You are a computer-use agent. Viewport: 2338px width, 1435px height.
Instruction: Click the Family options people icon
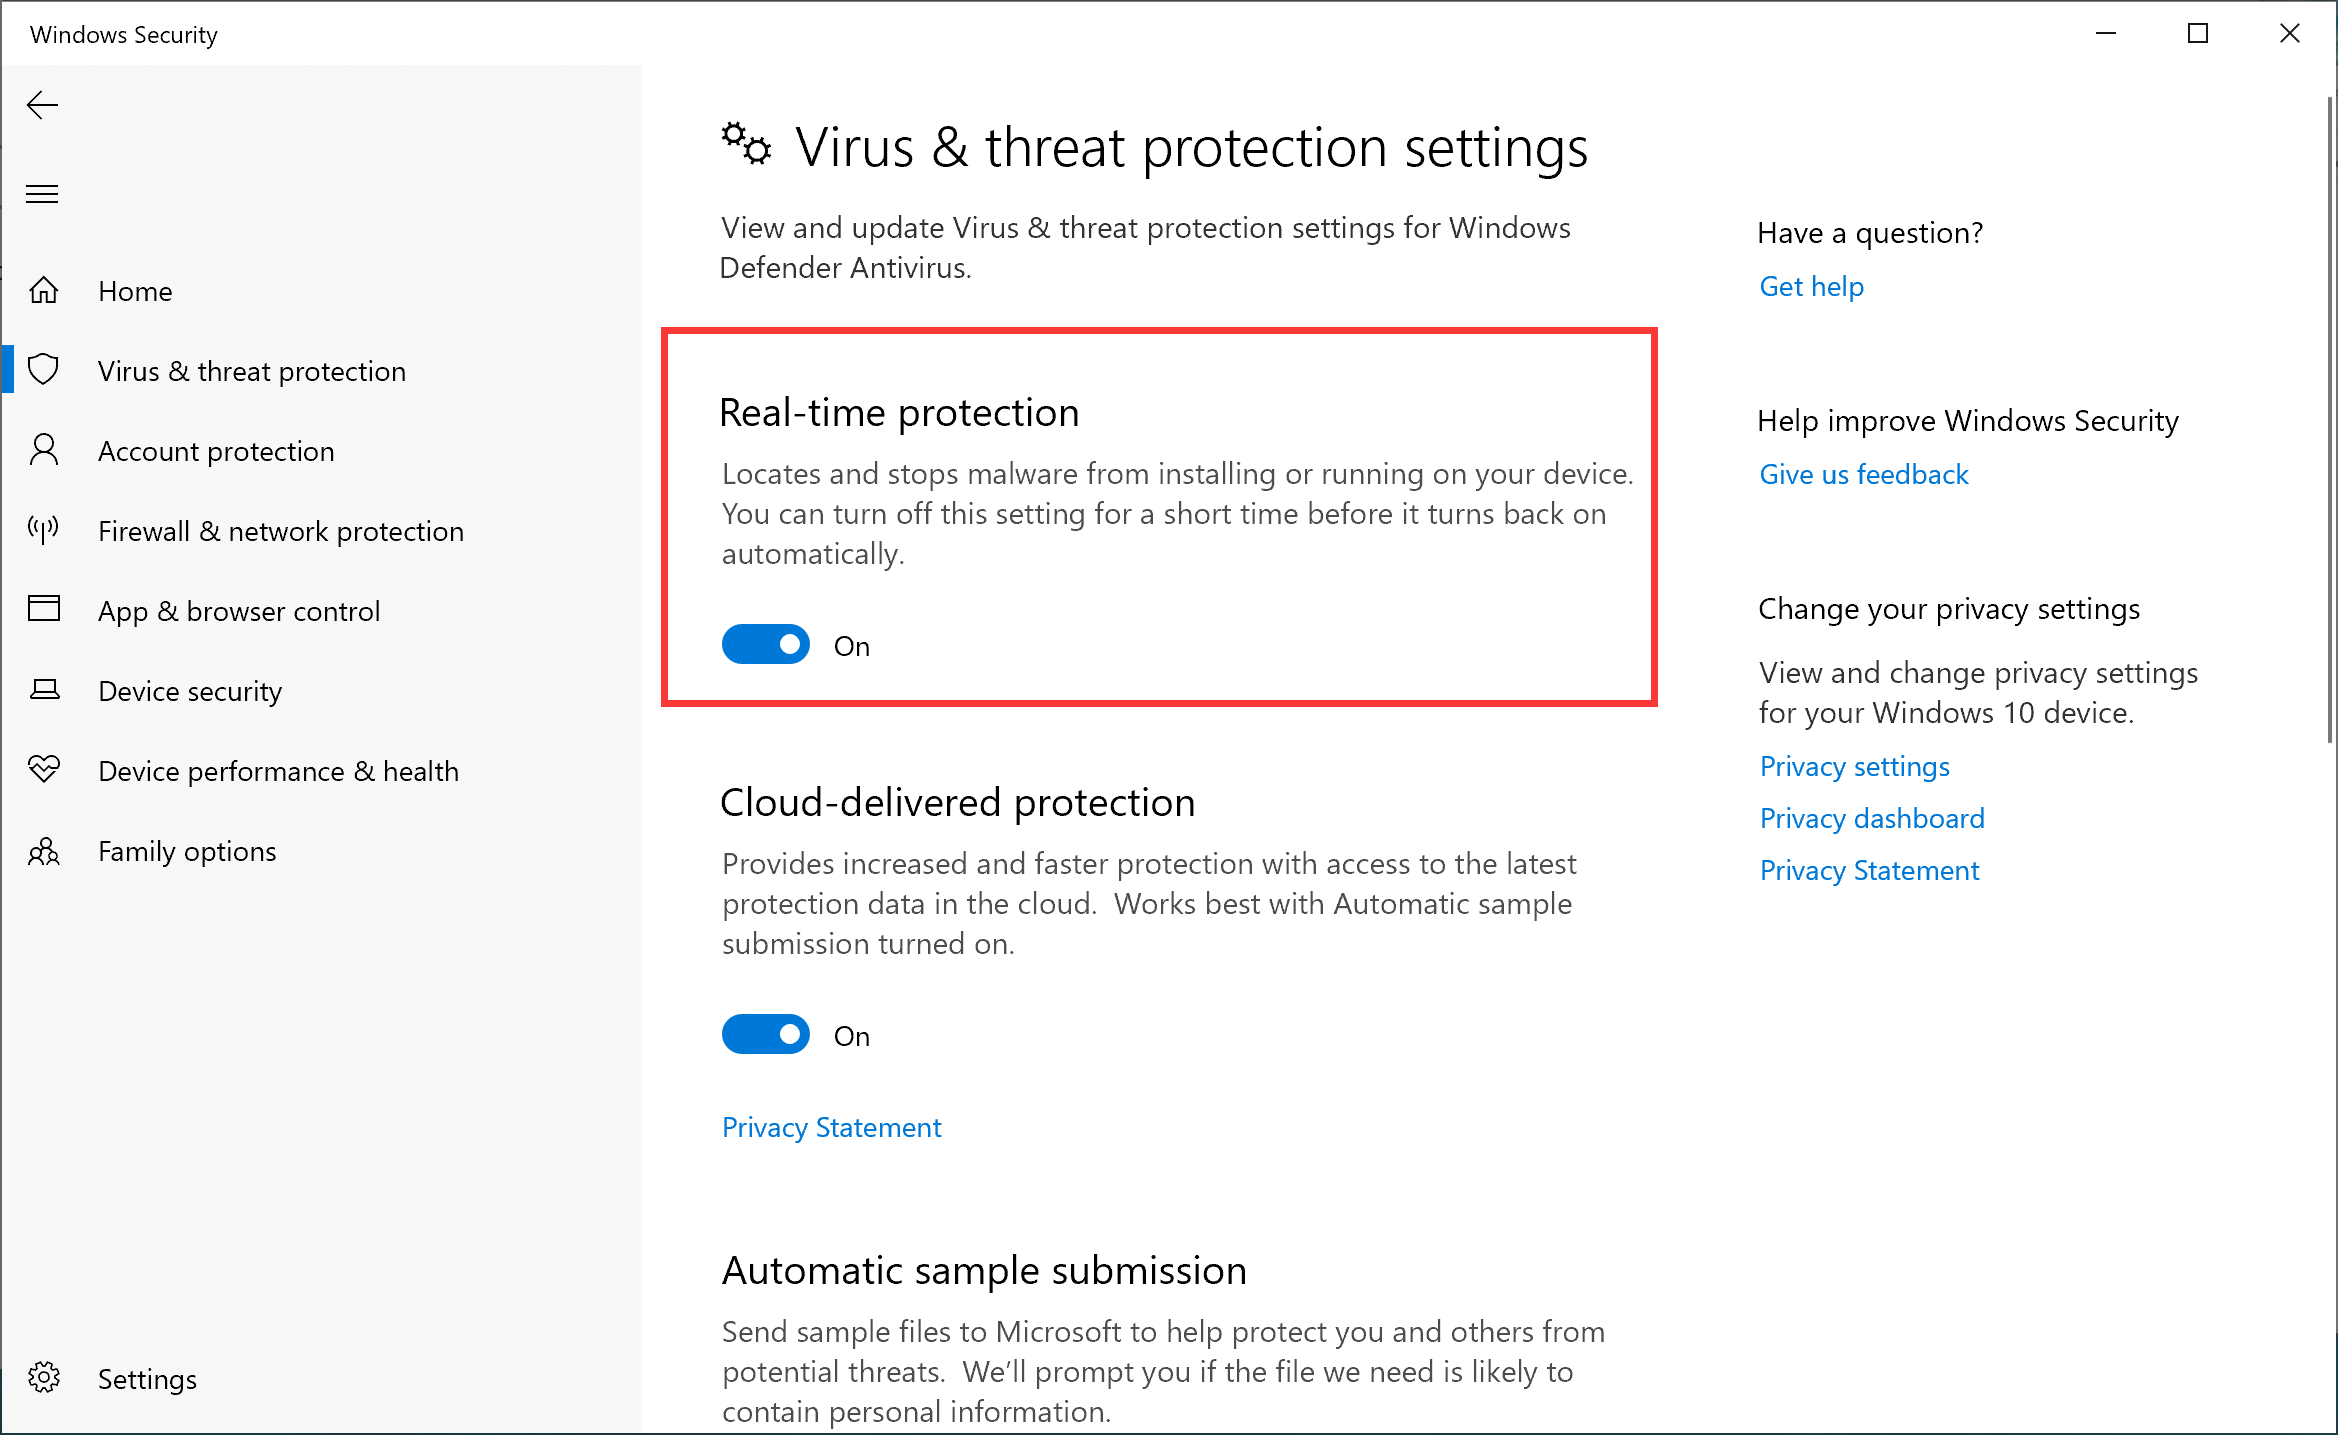pos(44,851)
